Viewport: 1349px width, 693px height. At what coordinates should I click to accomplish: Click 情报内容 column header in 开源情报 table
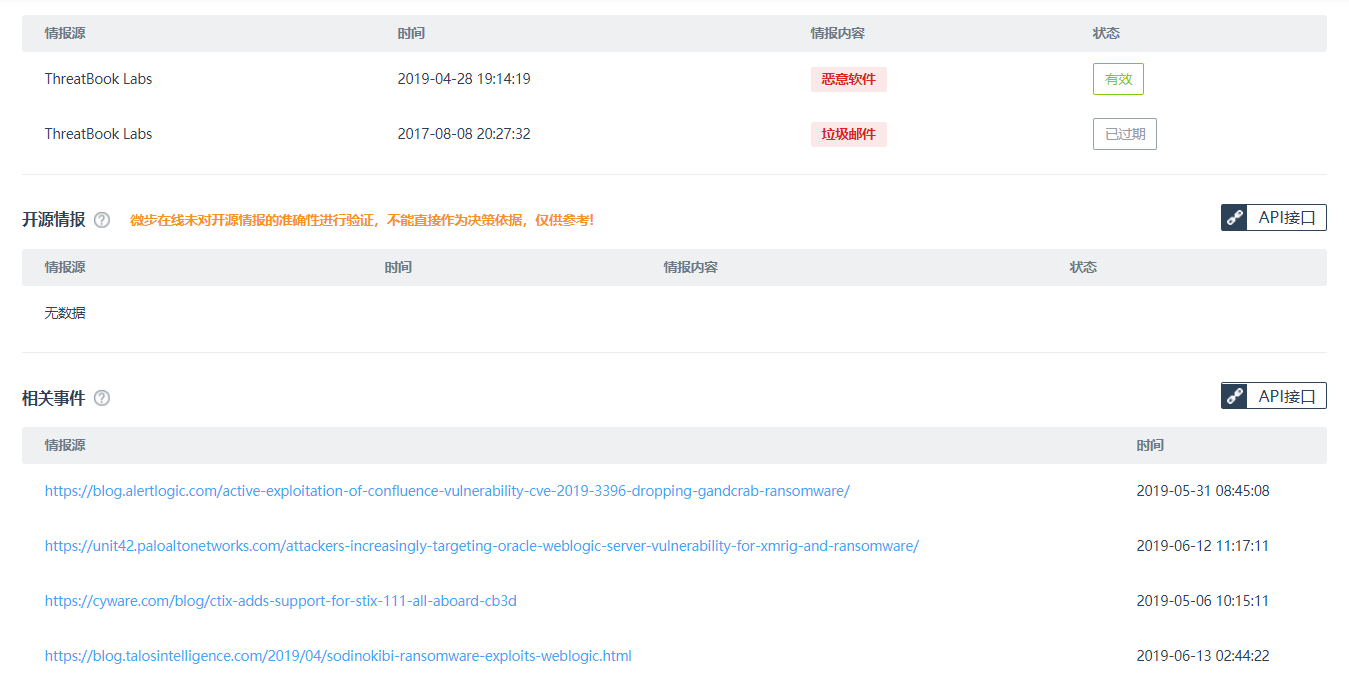click(x=690, y=268)
